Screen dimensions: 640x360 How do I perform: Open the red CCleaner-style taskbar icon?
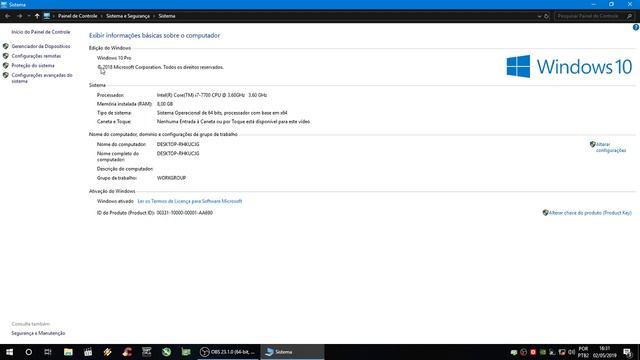click(x=127, y=352)
